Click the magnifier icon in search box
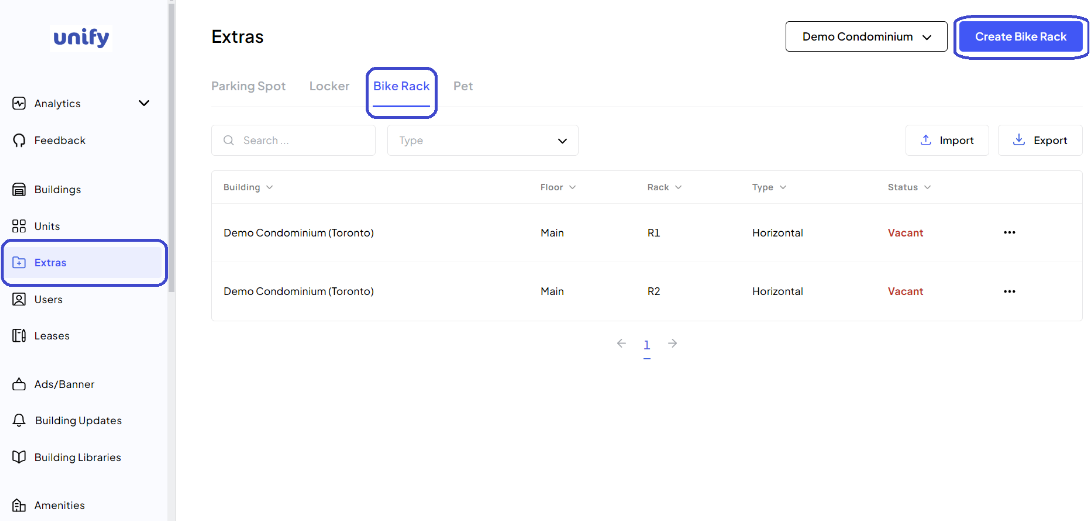 pyautogui.click(x=228, y=141)
